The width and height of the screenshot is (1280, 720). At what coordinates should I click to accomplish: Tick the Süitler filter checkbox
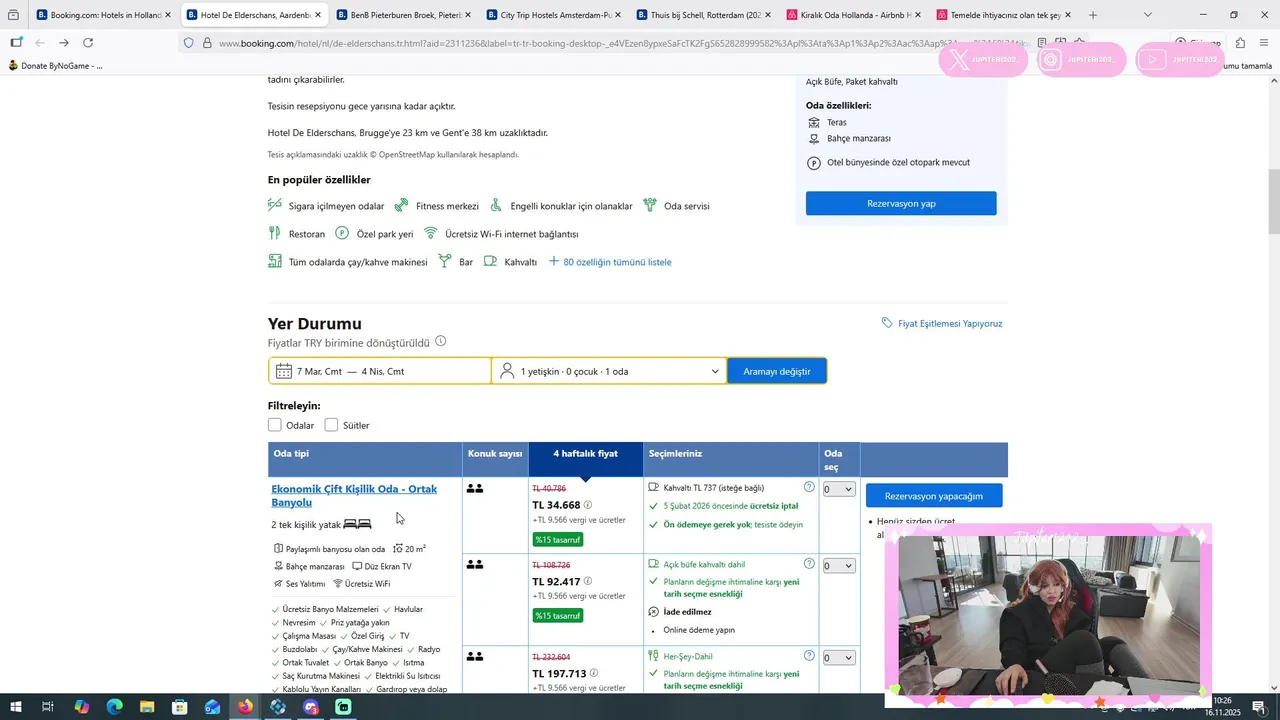[331, 425]
